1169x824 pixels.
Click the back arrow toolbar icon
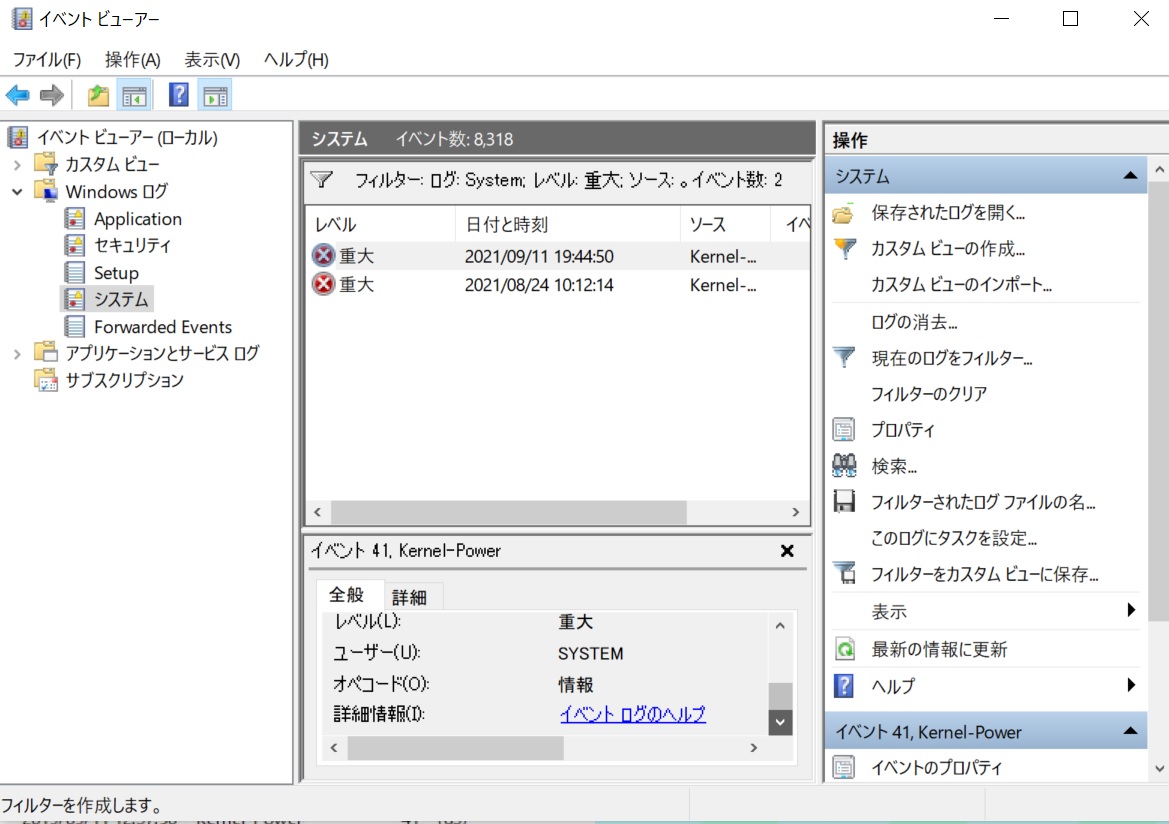(18, 95)
